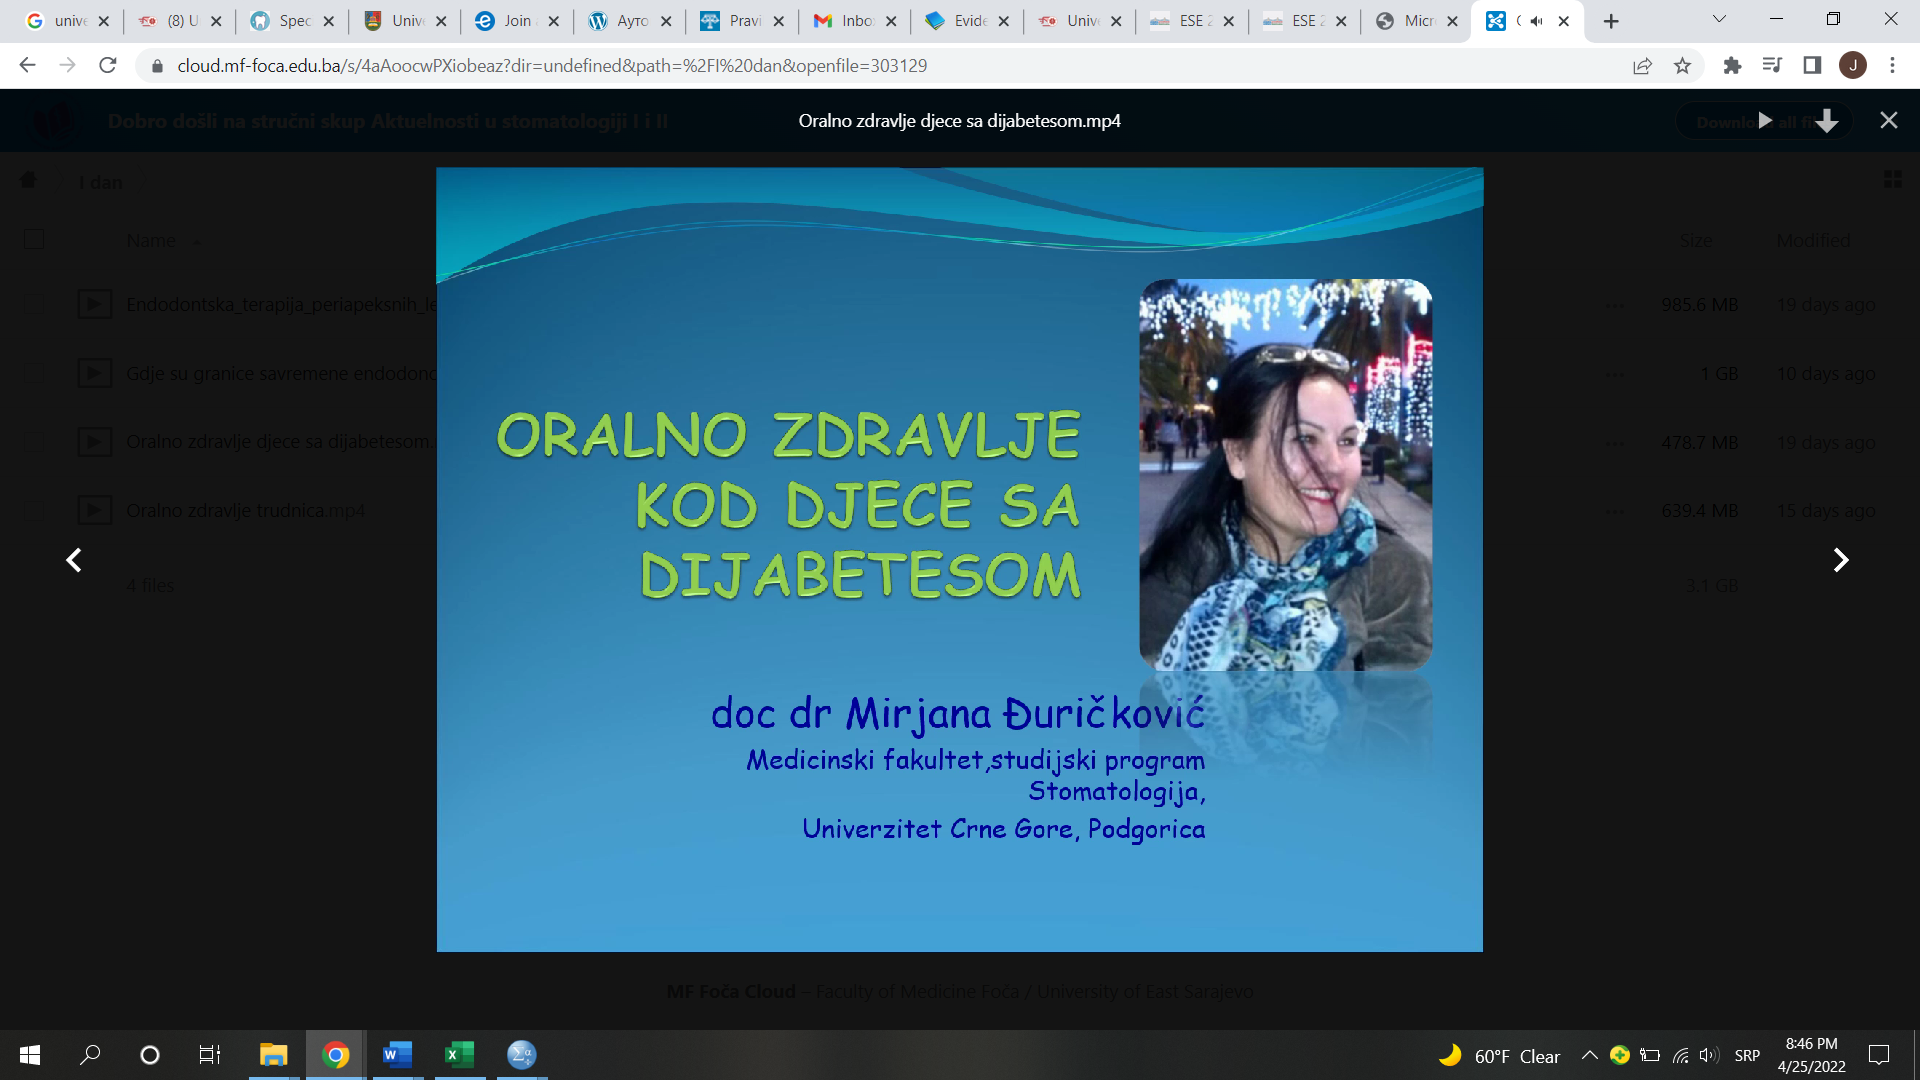Go back in browser history

coord(27,65)
